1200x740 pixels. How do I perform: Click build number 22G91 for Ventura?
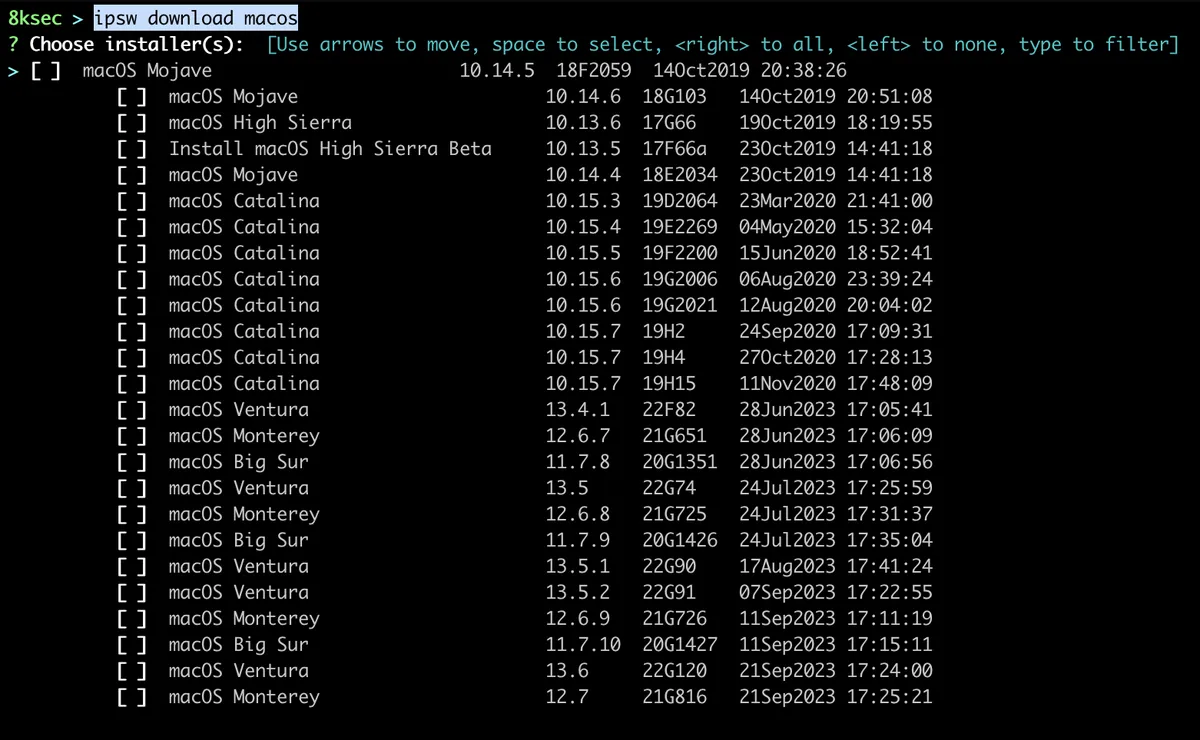click(x=669, y=593)
